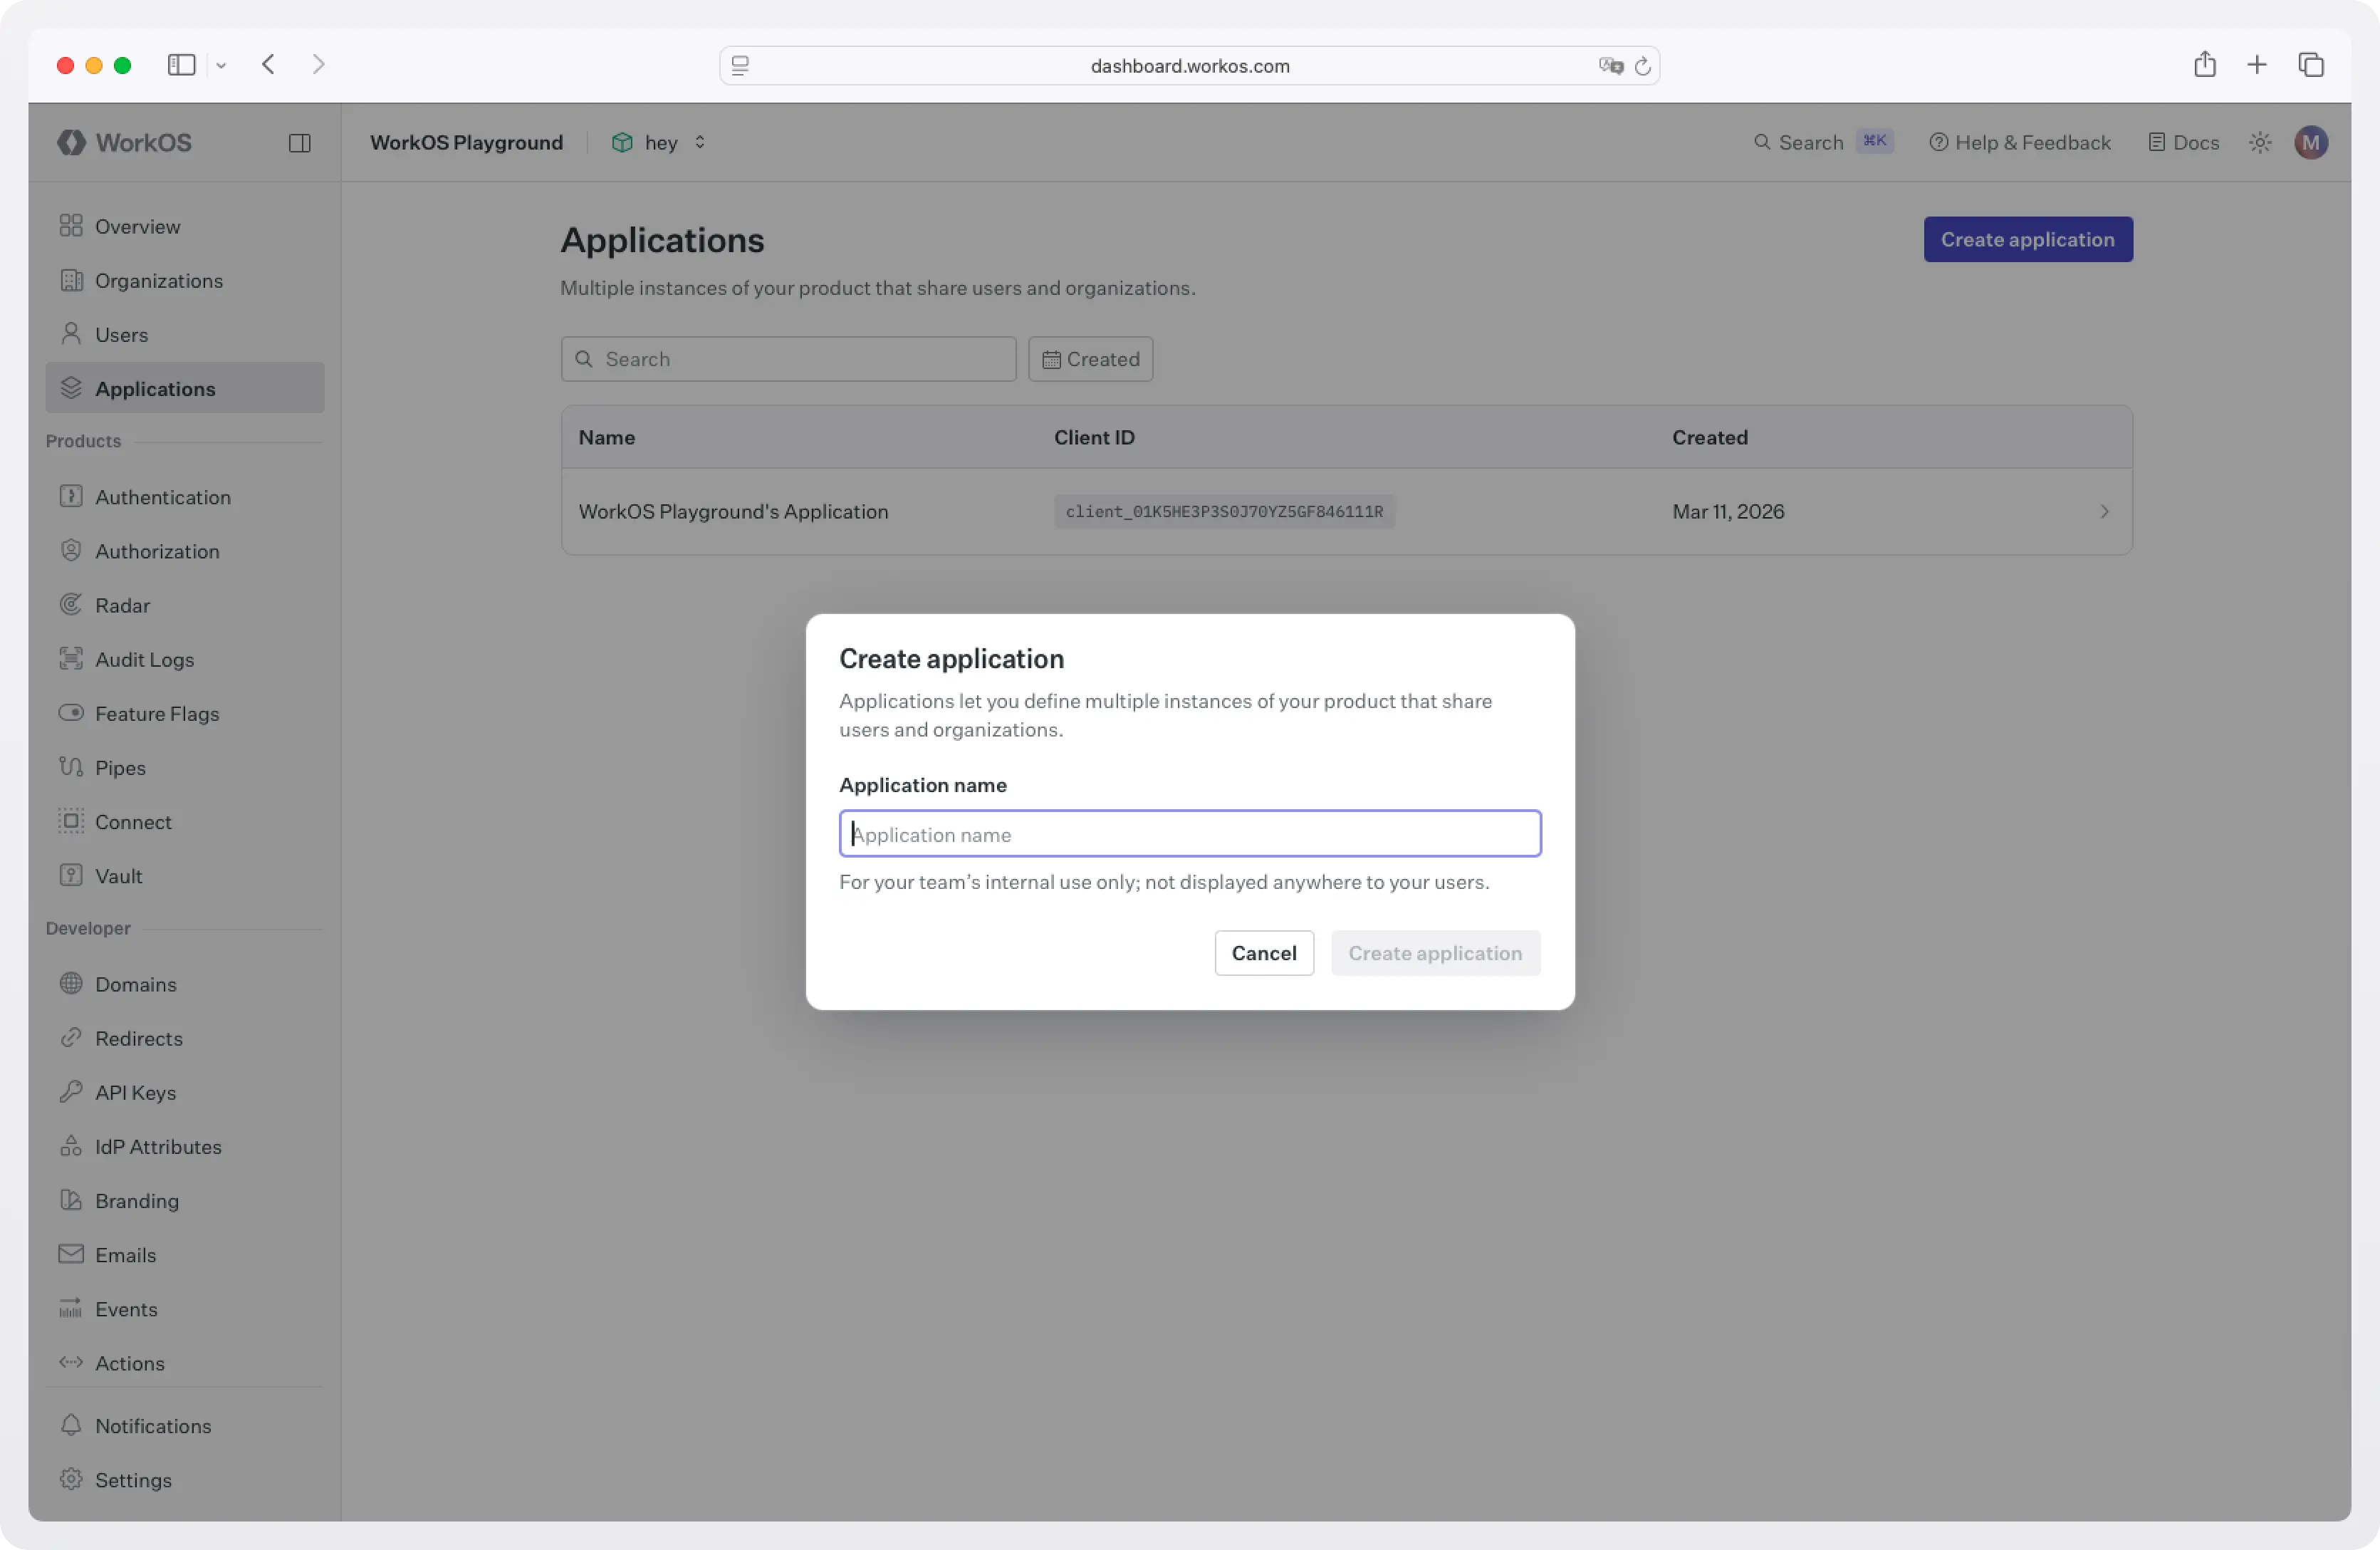This screenshot has height=1550, width=2380.
Task: Toggle light/dark theme sun icon
Action: pos(2260,142)
